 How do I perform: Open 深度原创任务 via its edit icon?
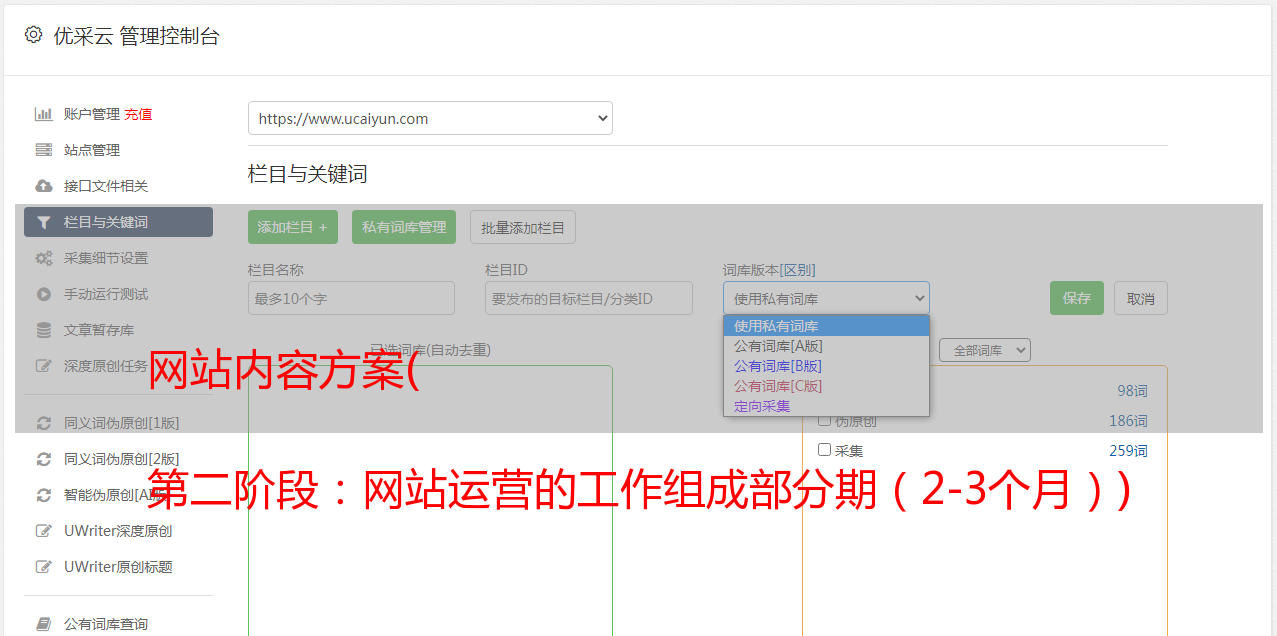[43, 366]
